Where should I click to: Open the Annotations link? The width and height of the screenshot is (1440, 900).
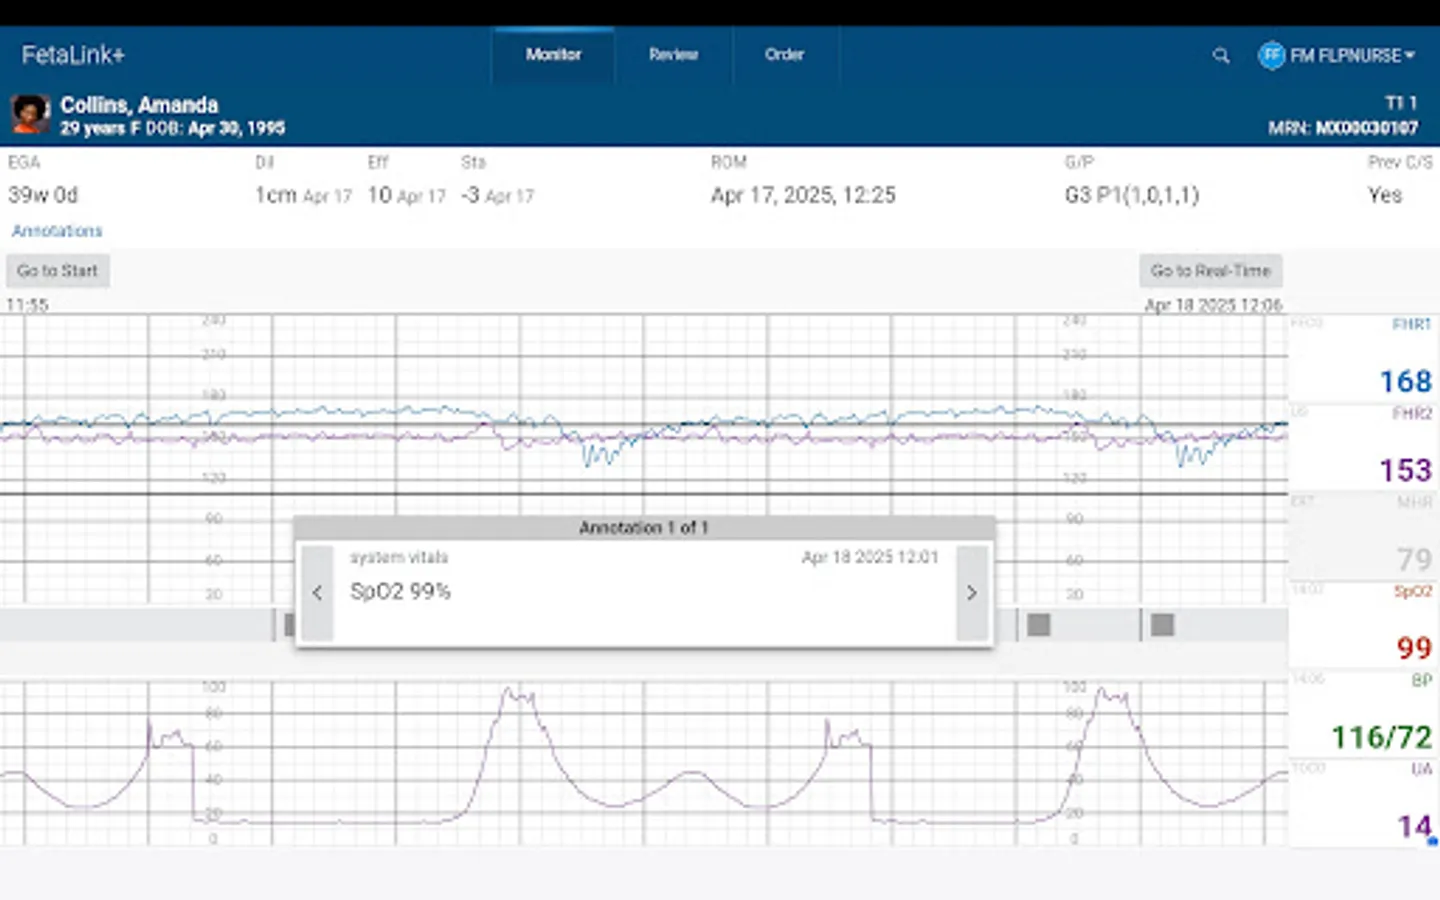(x=57, y=231)
